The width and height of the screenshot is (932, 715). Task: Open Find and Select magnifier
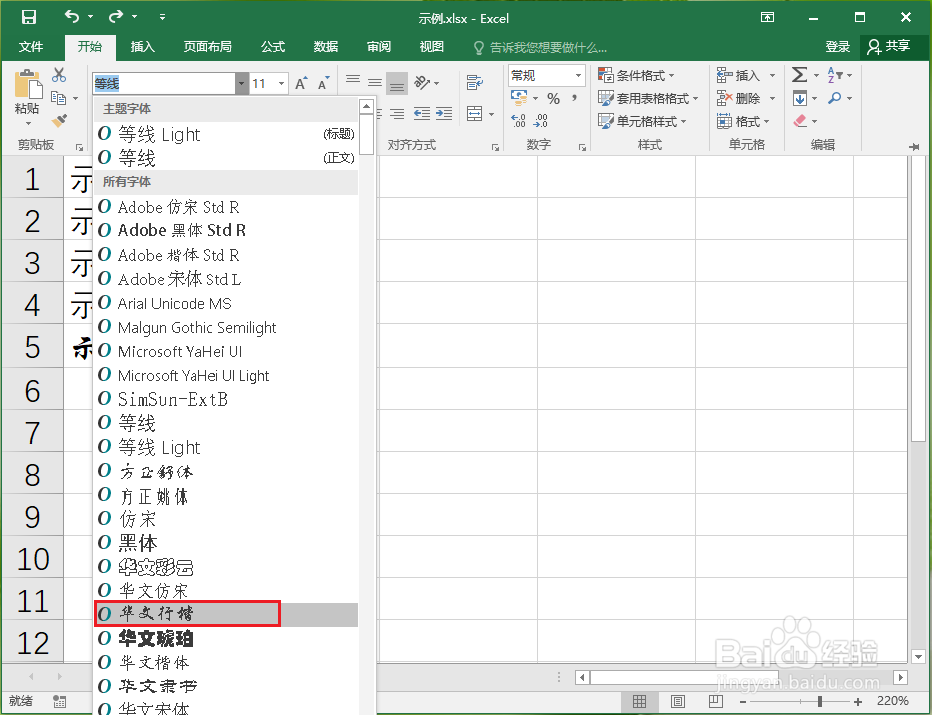[x=835, y=98]
